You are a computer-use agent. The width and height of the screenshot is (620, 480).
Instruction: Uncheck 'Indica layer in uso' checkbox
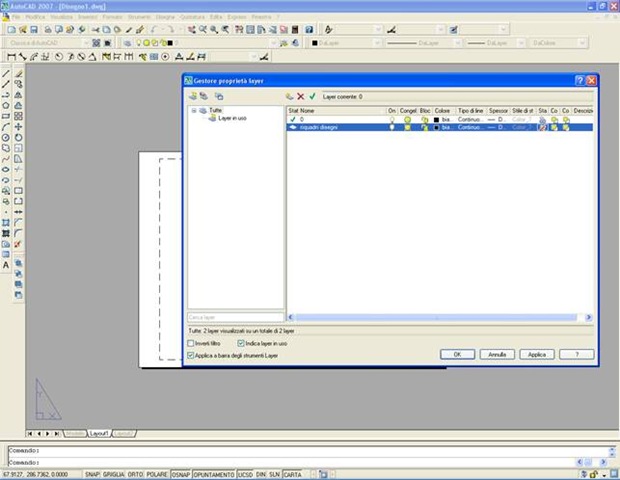click(x=241, y=343)
